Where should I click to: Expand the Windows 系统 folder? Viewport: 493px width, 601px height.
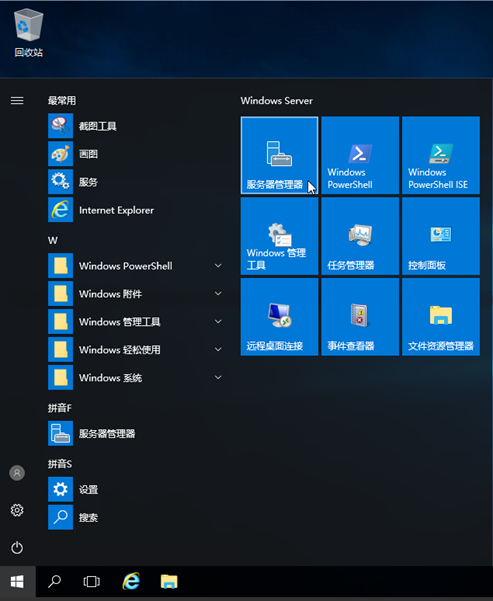[136, 378]
